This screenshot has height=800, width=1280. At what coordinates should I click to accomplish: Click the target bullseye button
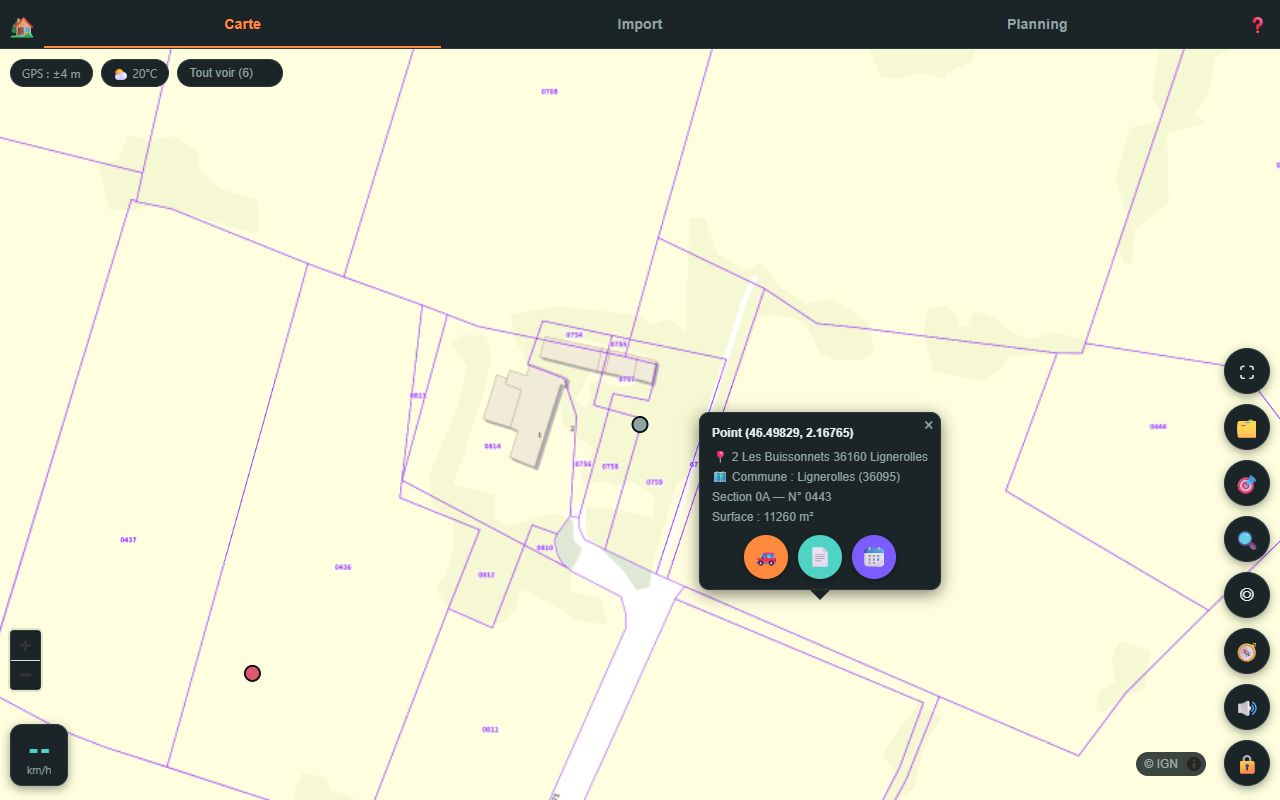click(x=1247, y=484)
